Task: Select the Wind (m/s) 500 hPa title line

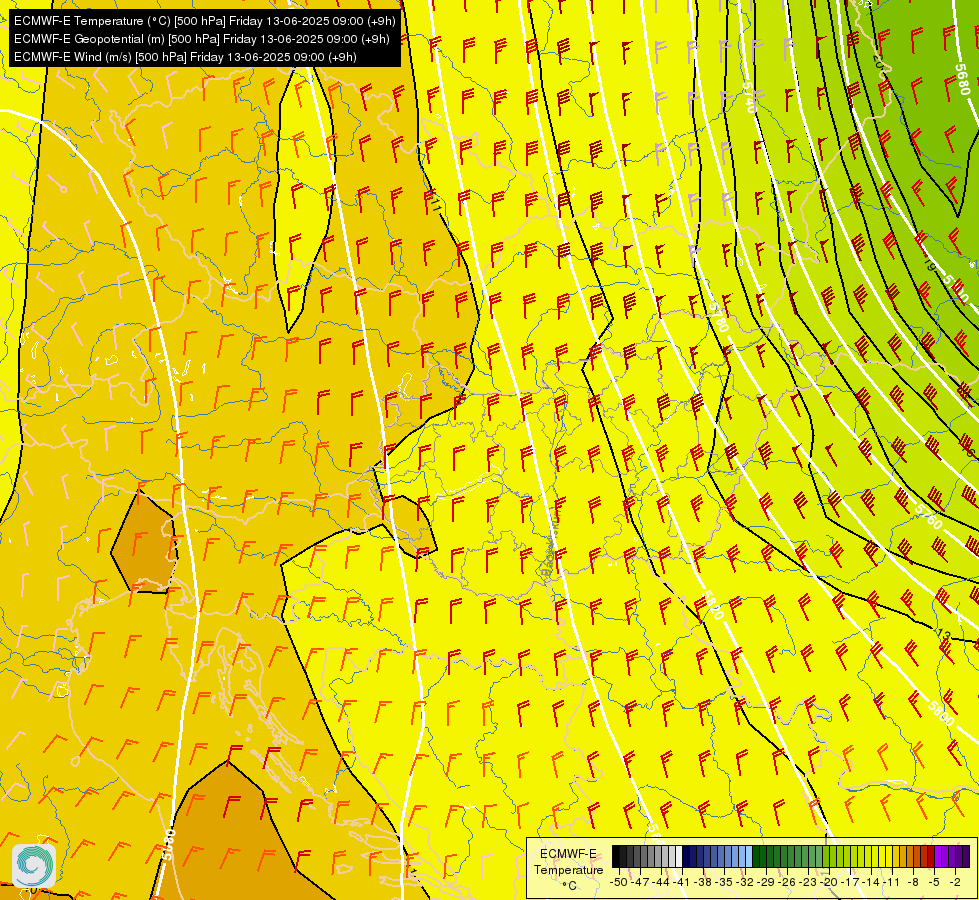Action: coord(185,57)
